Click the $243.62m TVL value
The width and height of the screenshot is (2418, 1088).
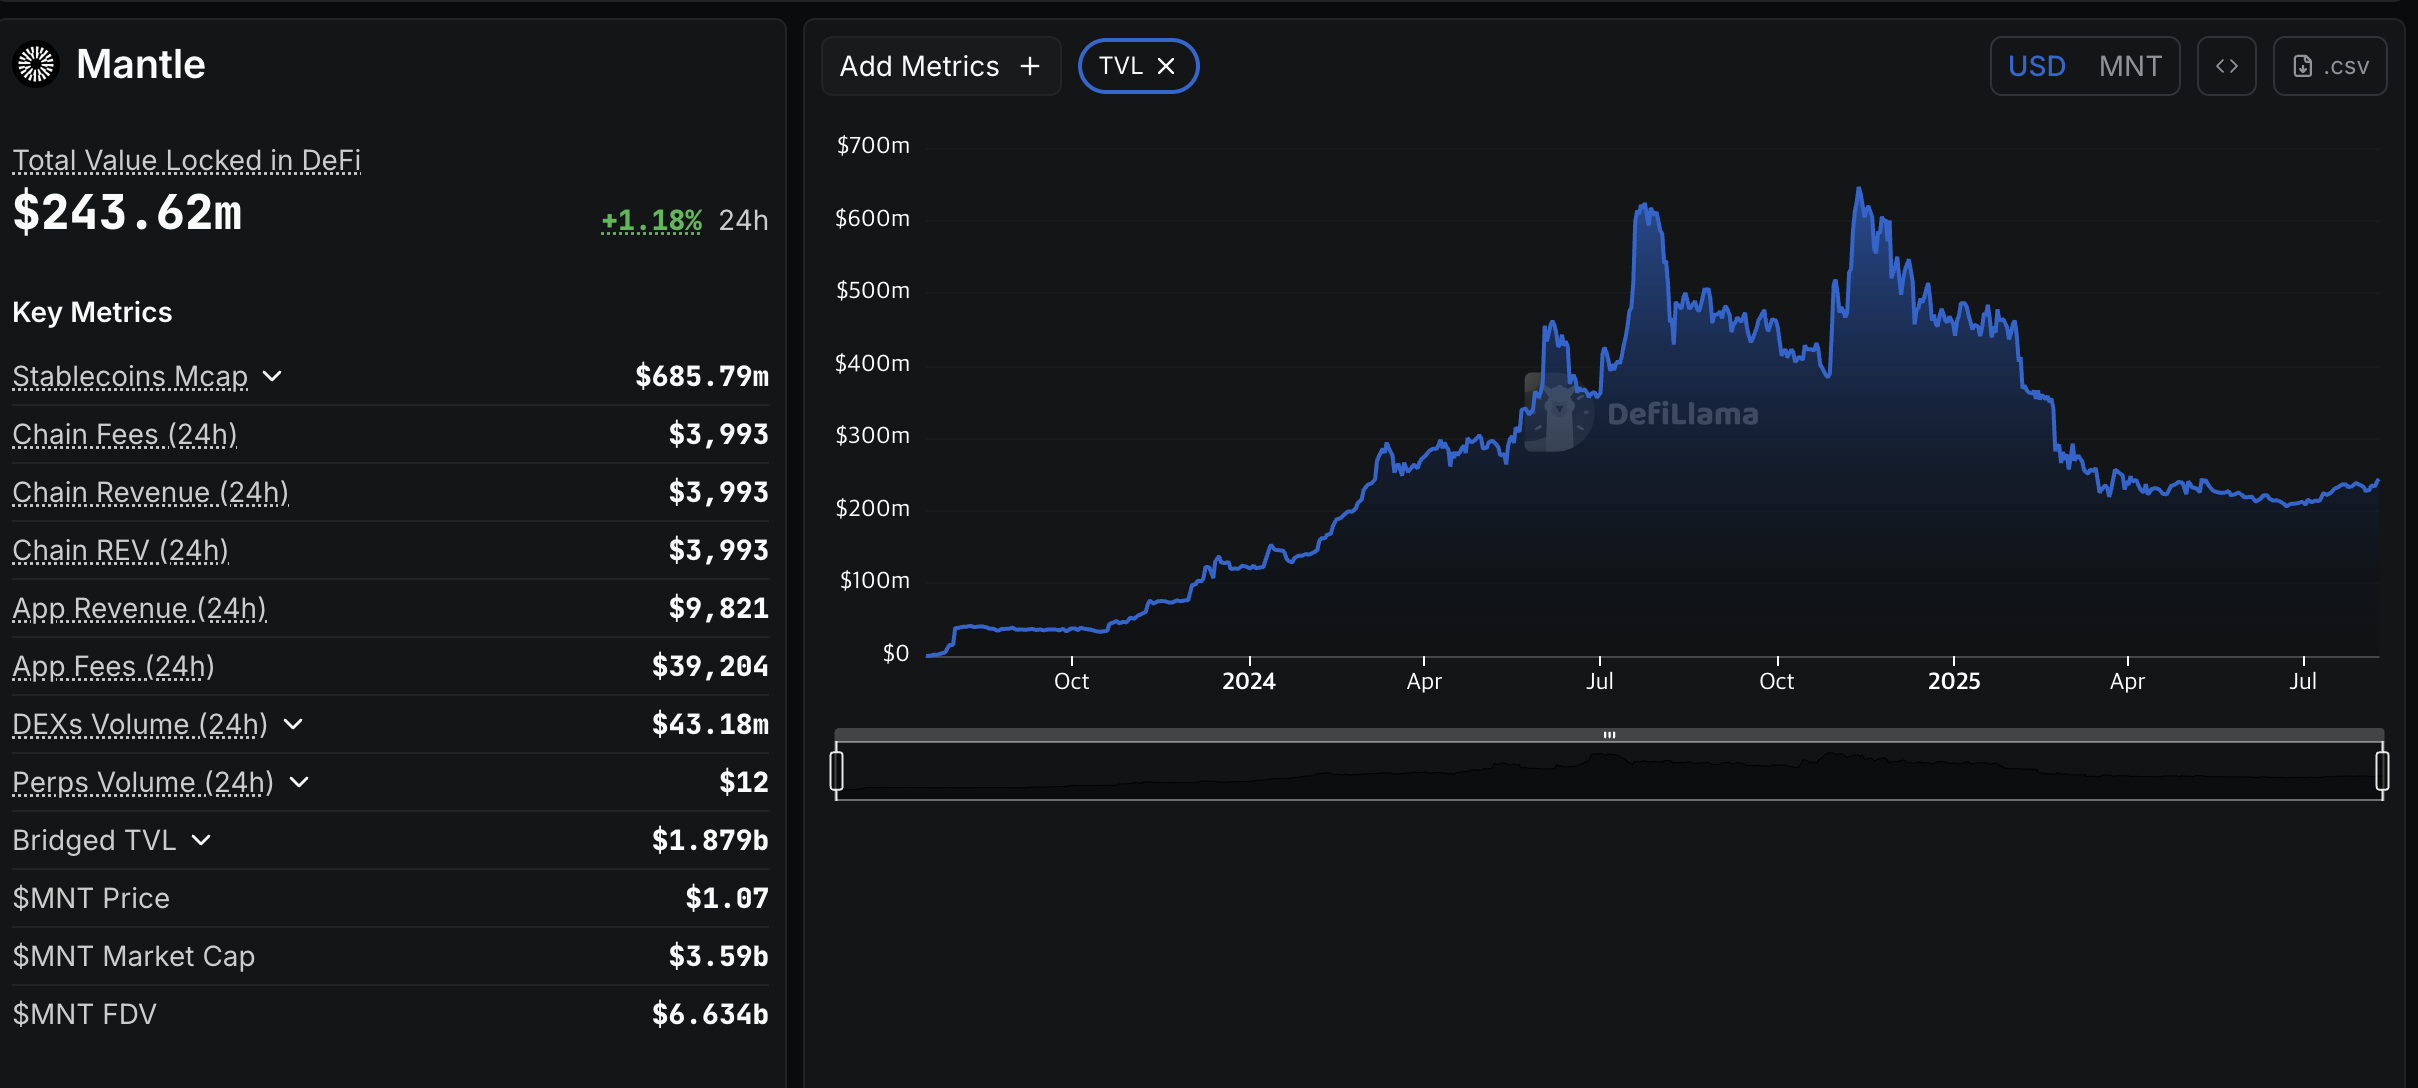point(128,212)
